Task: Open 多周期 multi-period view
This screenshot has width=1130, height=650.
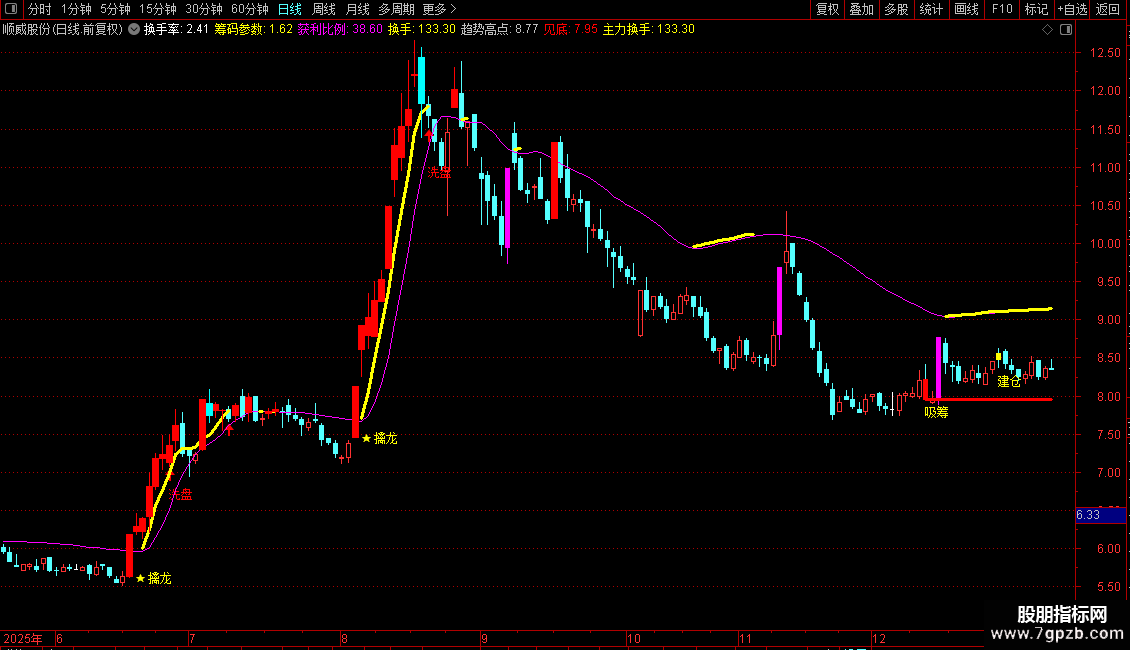Action: coord(396,9)
